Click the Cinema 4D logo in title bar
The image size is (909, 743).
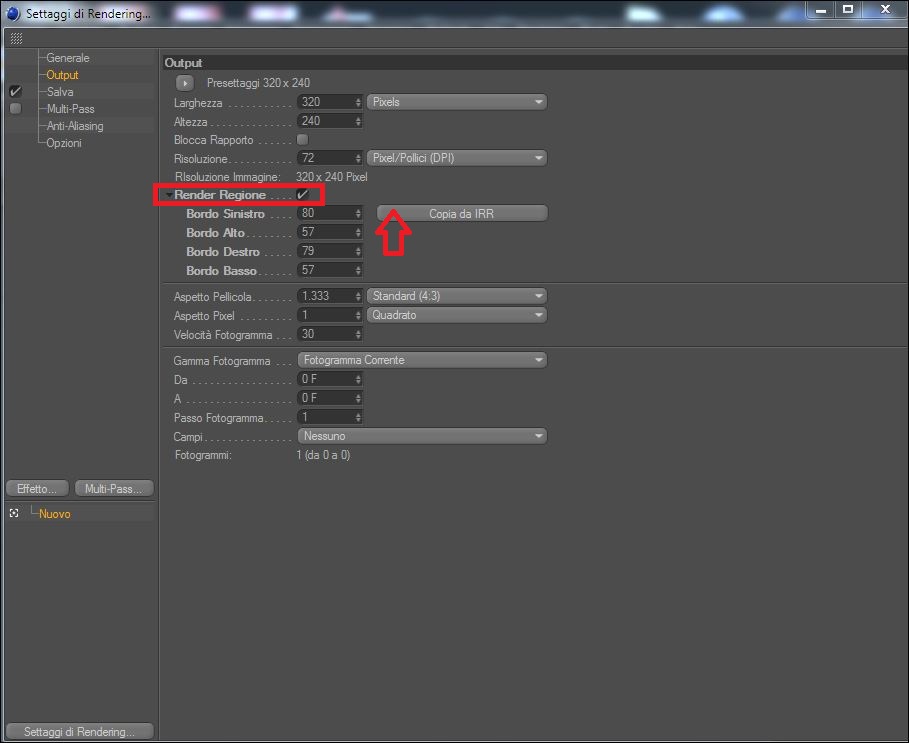[12, 13]
